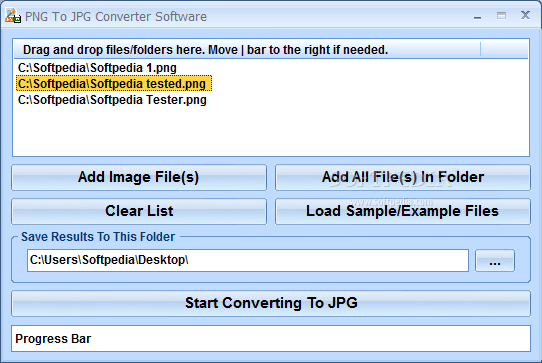Screen dimensions: 542x363
Task: Load Sample/Example Files button click
Action: point(403,211)
